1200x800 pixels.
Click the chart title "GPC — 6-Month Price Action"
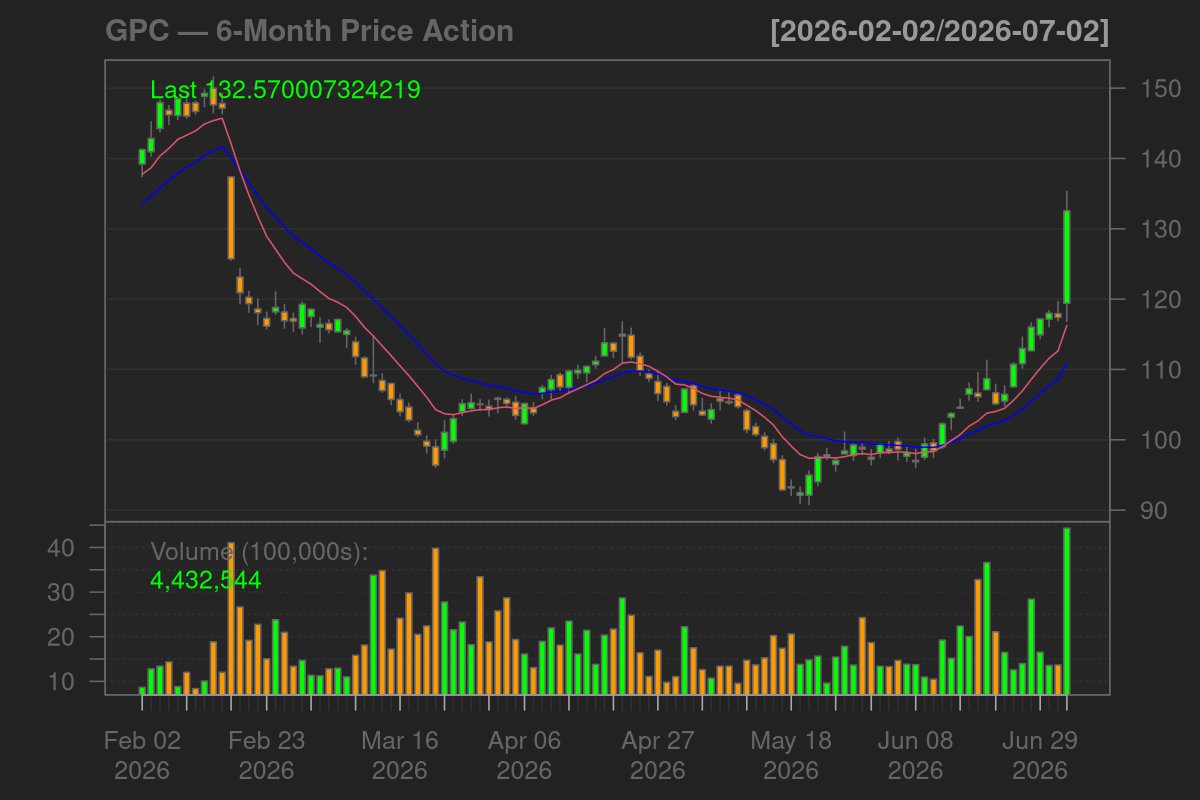[309, 32]
